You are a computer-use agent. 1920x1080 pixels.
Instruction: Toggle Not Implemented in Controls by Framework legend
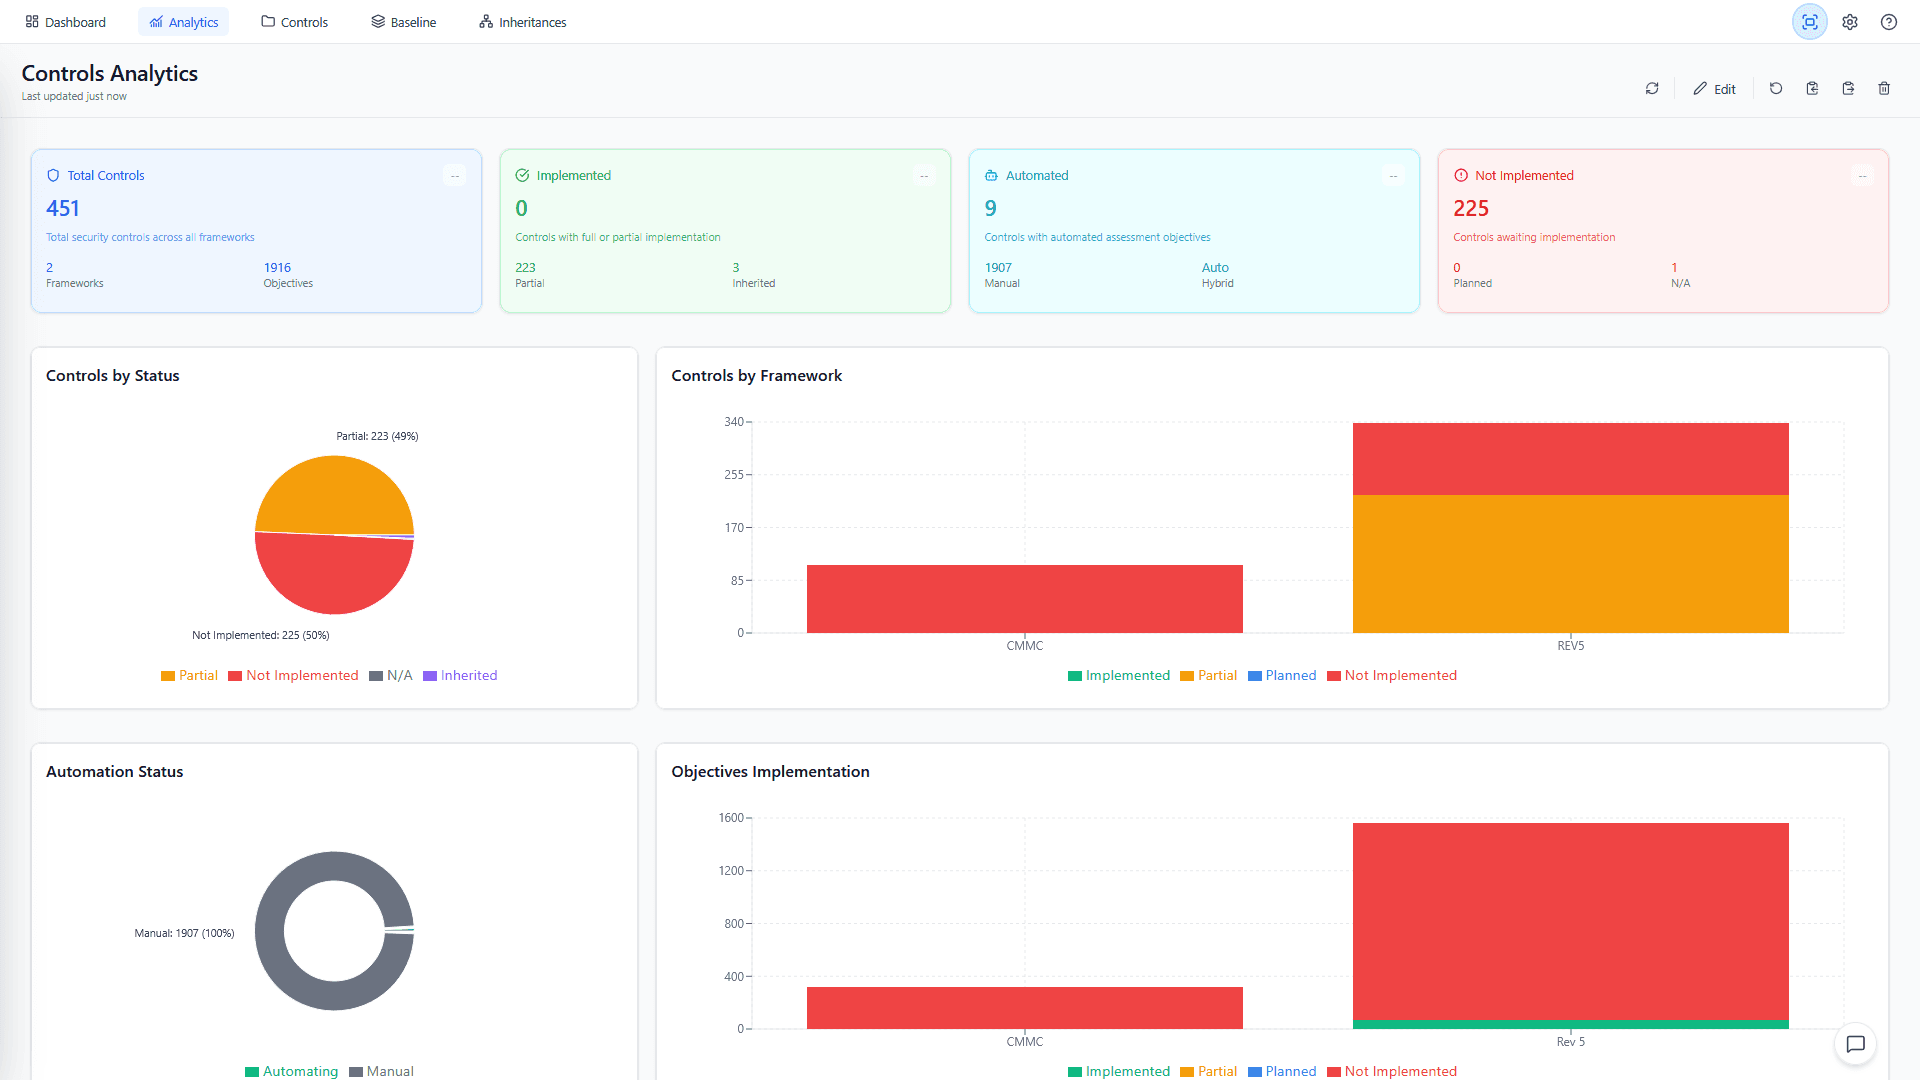click(1392, 675)
